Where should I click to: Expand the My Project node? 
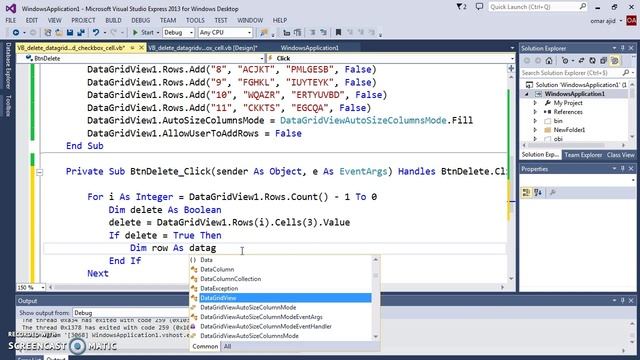click(535, 103)
